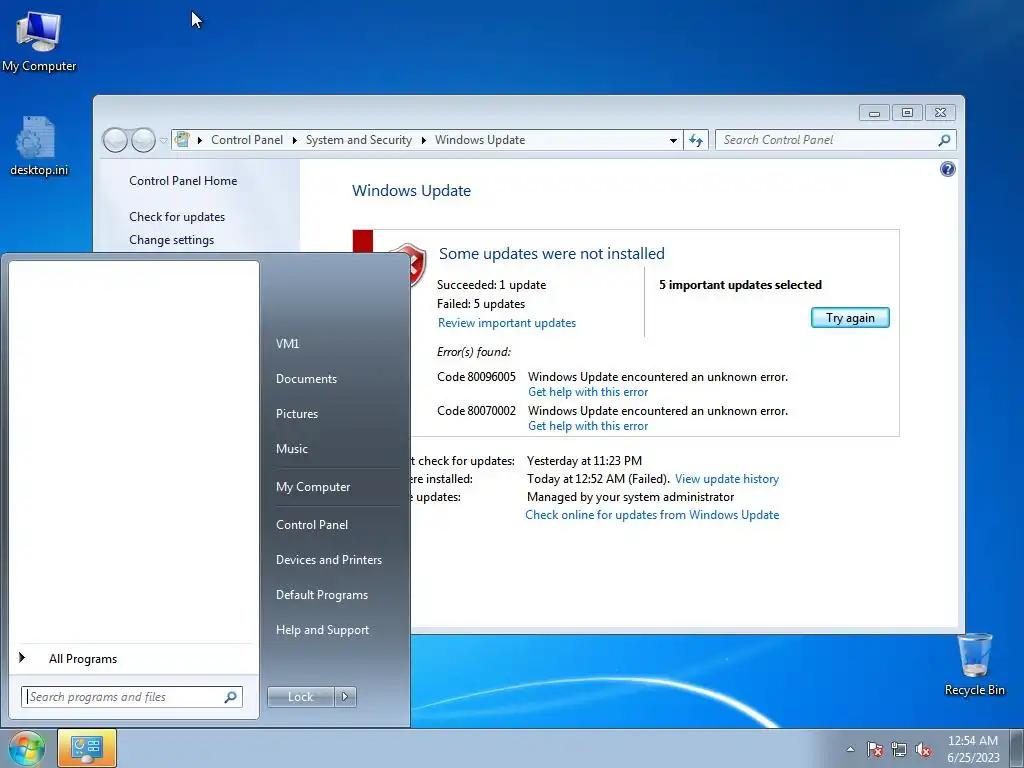The width and height of the screenshot is (1024, 768).
Task: Open Devices and Printers in Start menu
Action: point(328,560)
